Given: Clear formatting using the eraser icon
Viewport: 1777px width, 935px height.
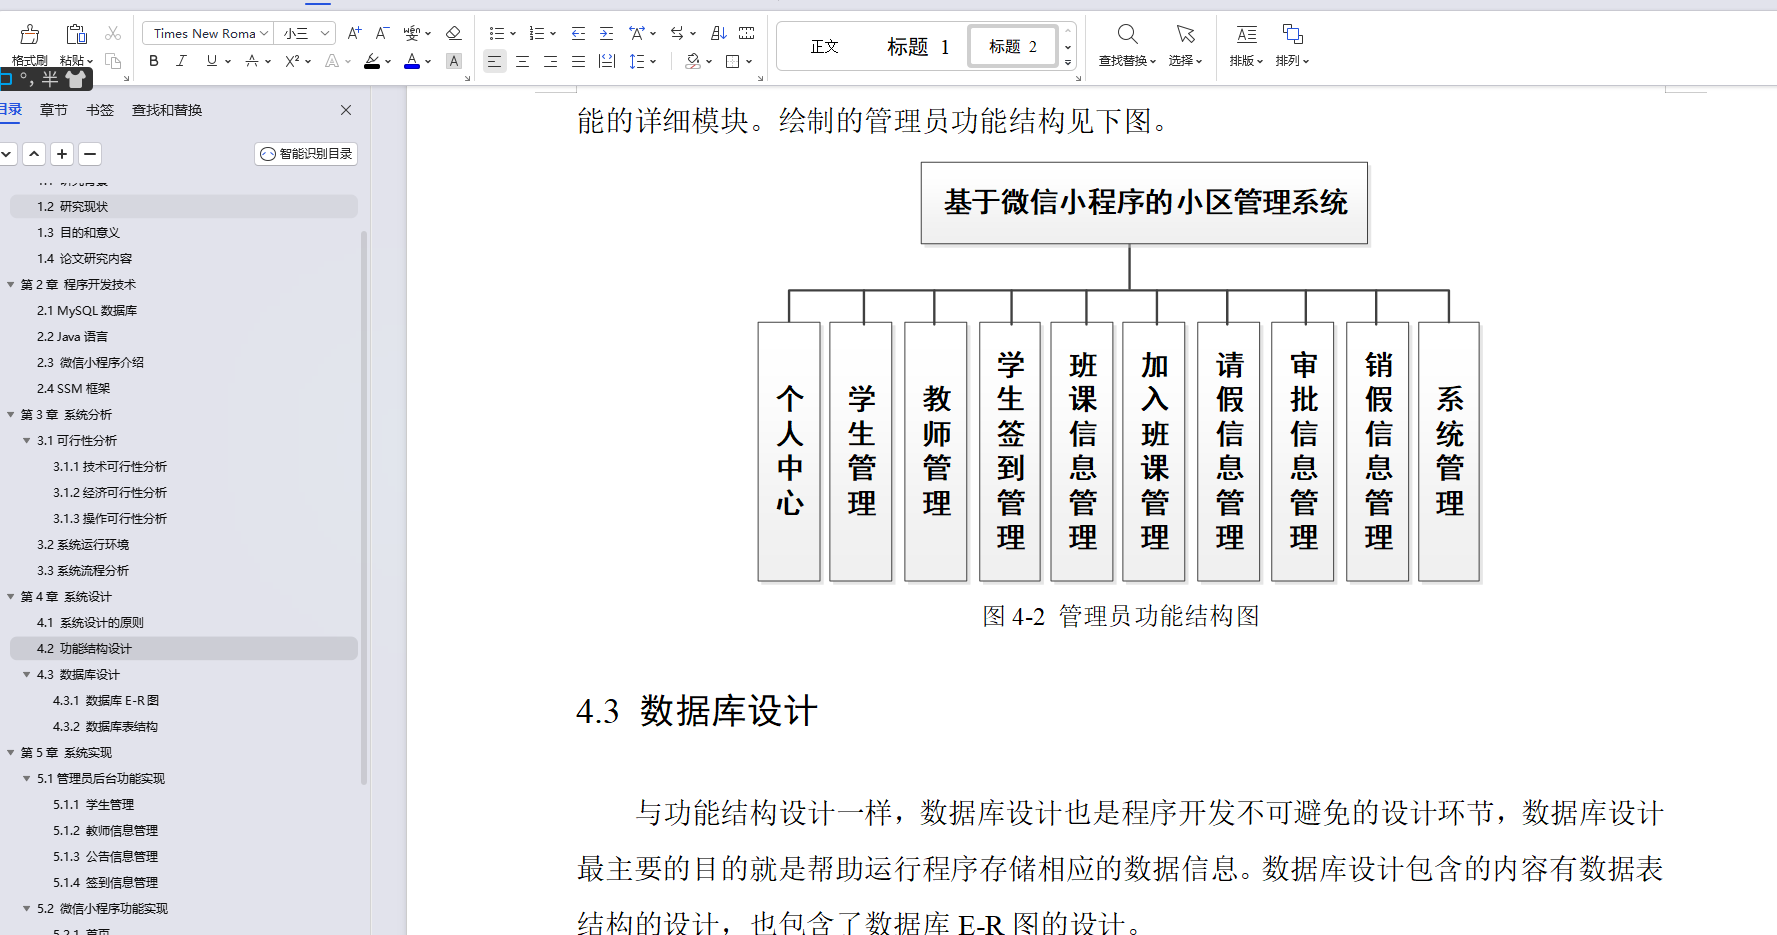Looking at the screenshot, I should tap(453, 32).
